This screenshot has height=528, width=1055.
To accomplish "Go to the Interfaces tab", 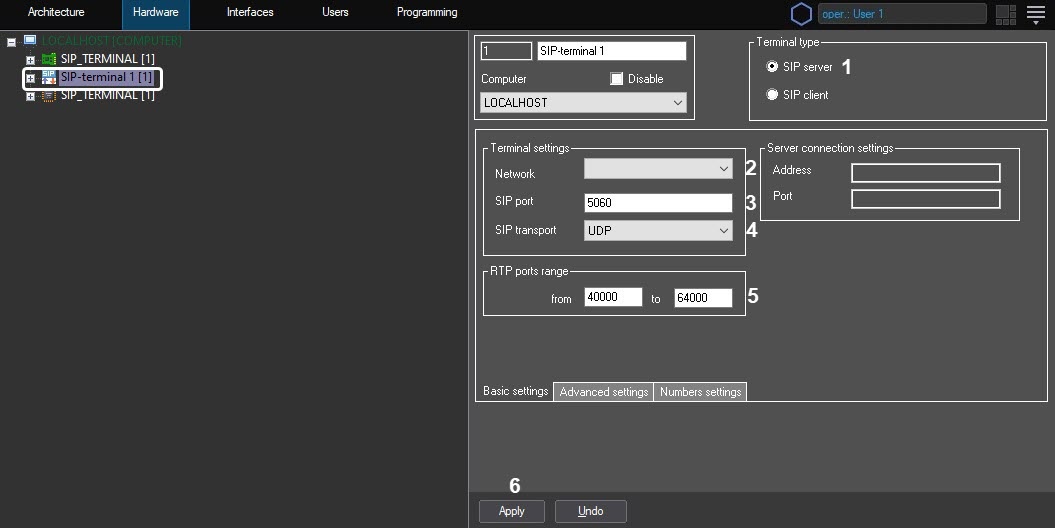I will coord(250,13).
